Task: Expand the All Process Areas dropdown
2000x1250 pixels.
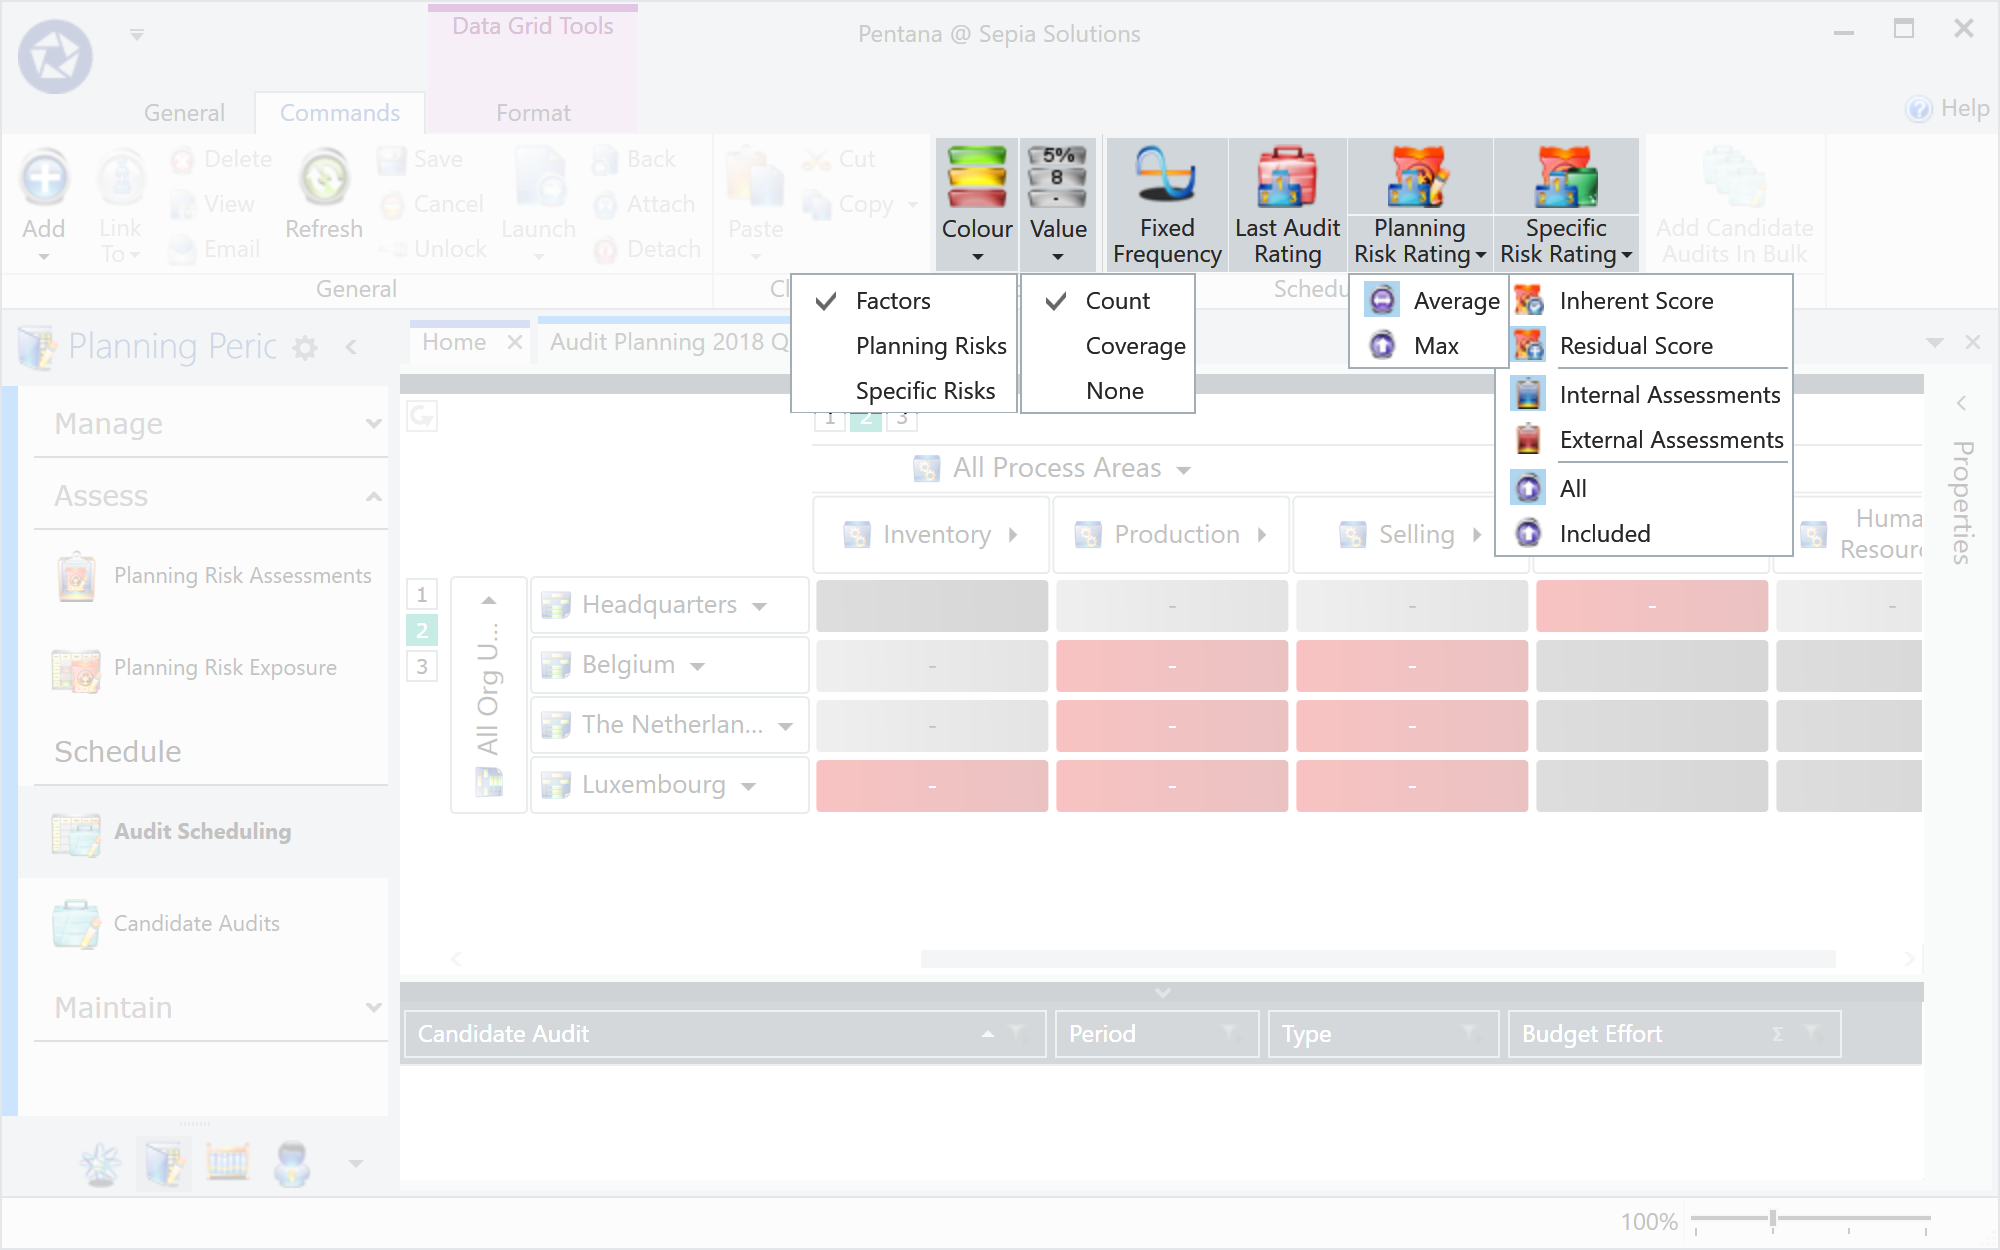Action: (x=1185, y=468)
